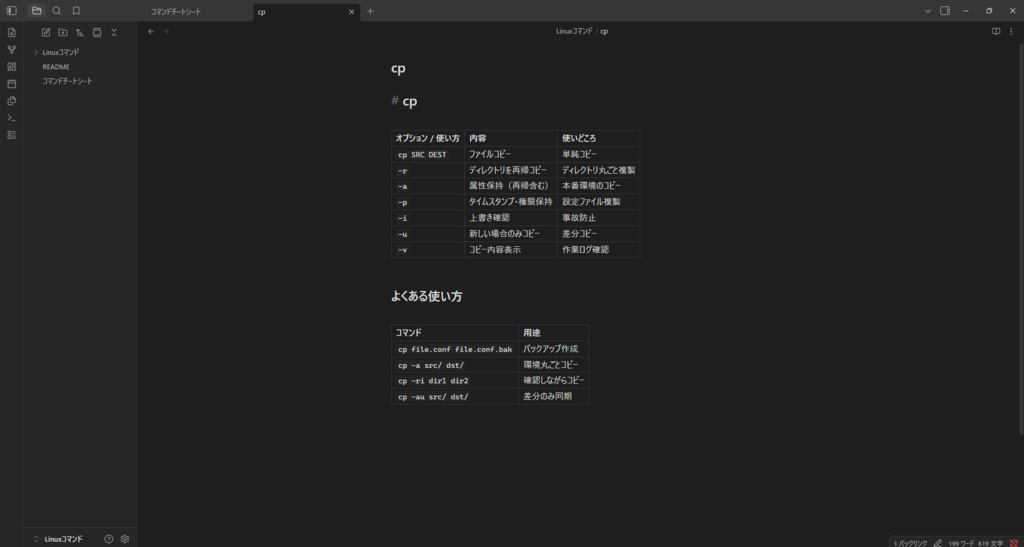Navigate forward with right arrow
This screenshot has width=1024, height=547.
pyautogui.click(x=166, y=31)
